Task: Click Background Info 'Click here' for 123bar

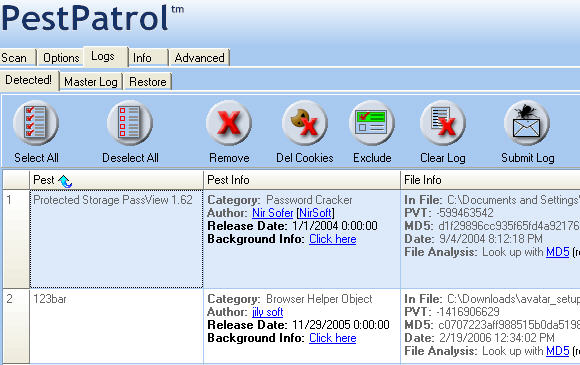Action: click(x=333, y=338)
